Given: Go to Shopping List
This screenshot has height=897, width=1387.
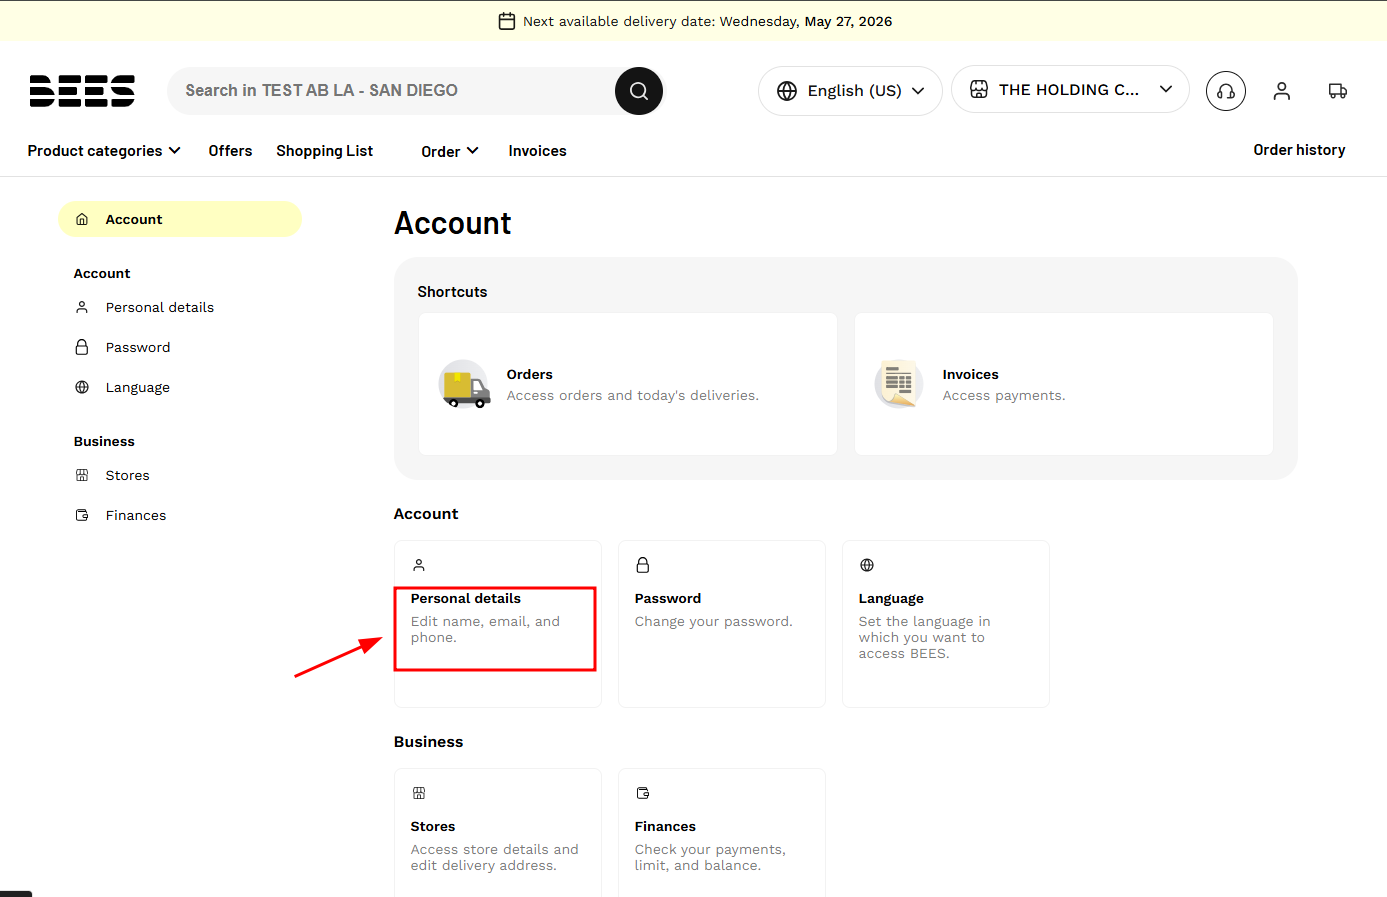Looking at the screenshot, I should 325,151.
